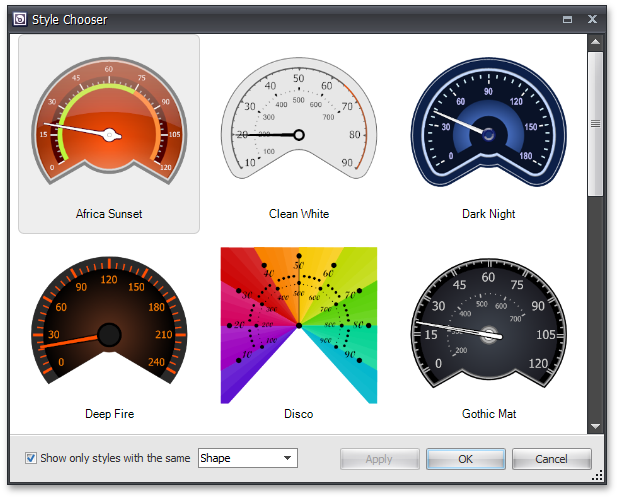Open the Shape dropdown list

click(288, 459)
